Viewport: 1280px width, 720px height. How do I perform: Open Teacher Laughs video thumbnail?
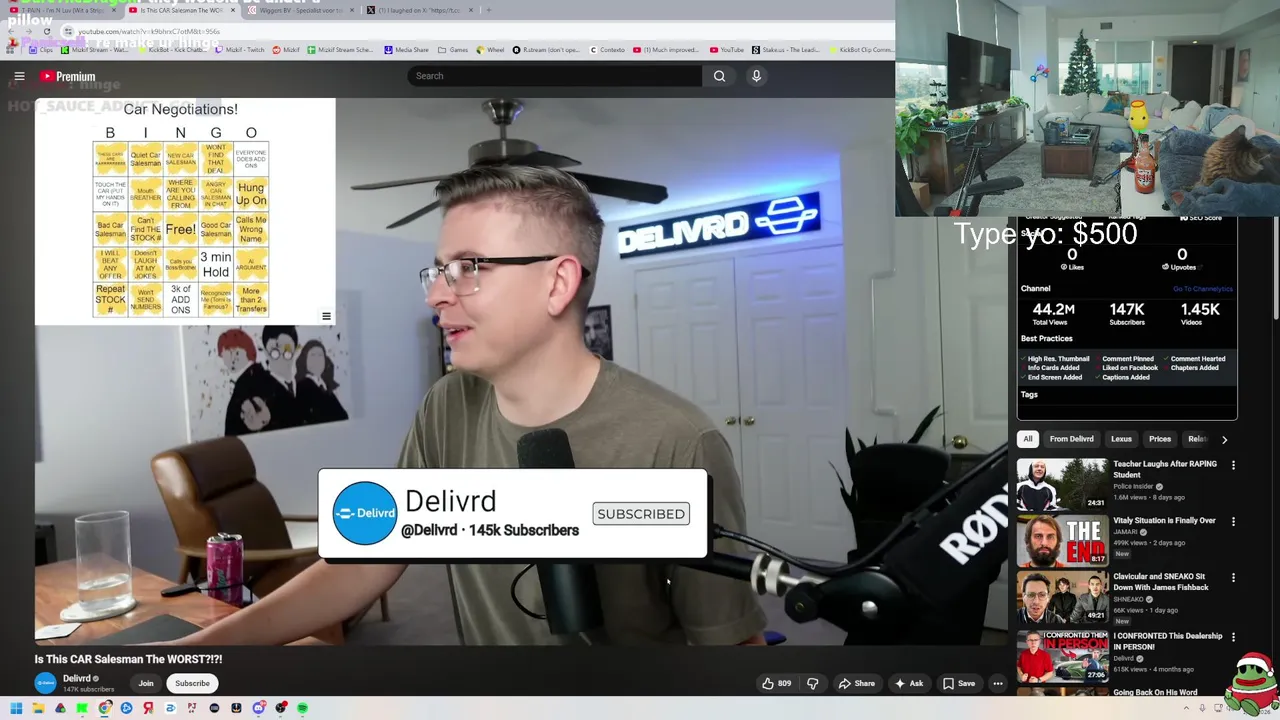point(1062,484)
